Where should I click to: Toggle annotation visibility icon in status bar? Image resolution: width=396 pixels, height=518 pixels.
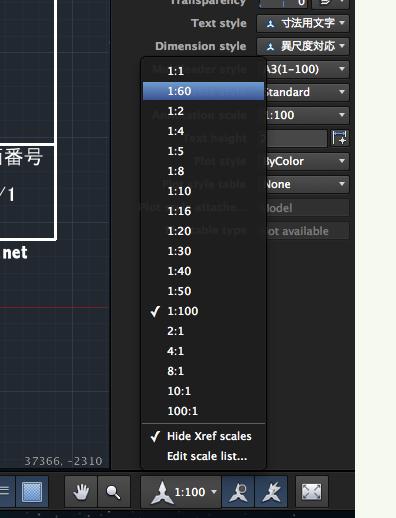(238, 492)
